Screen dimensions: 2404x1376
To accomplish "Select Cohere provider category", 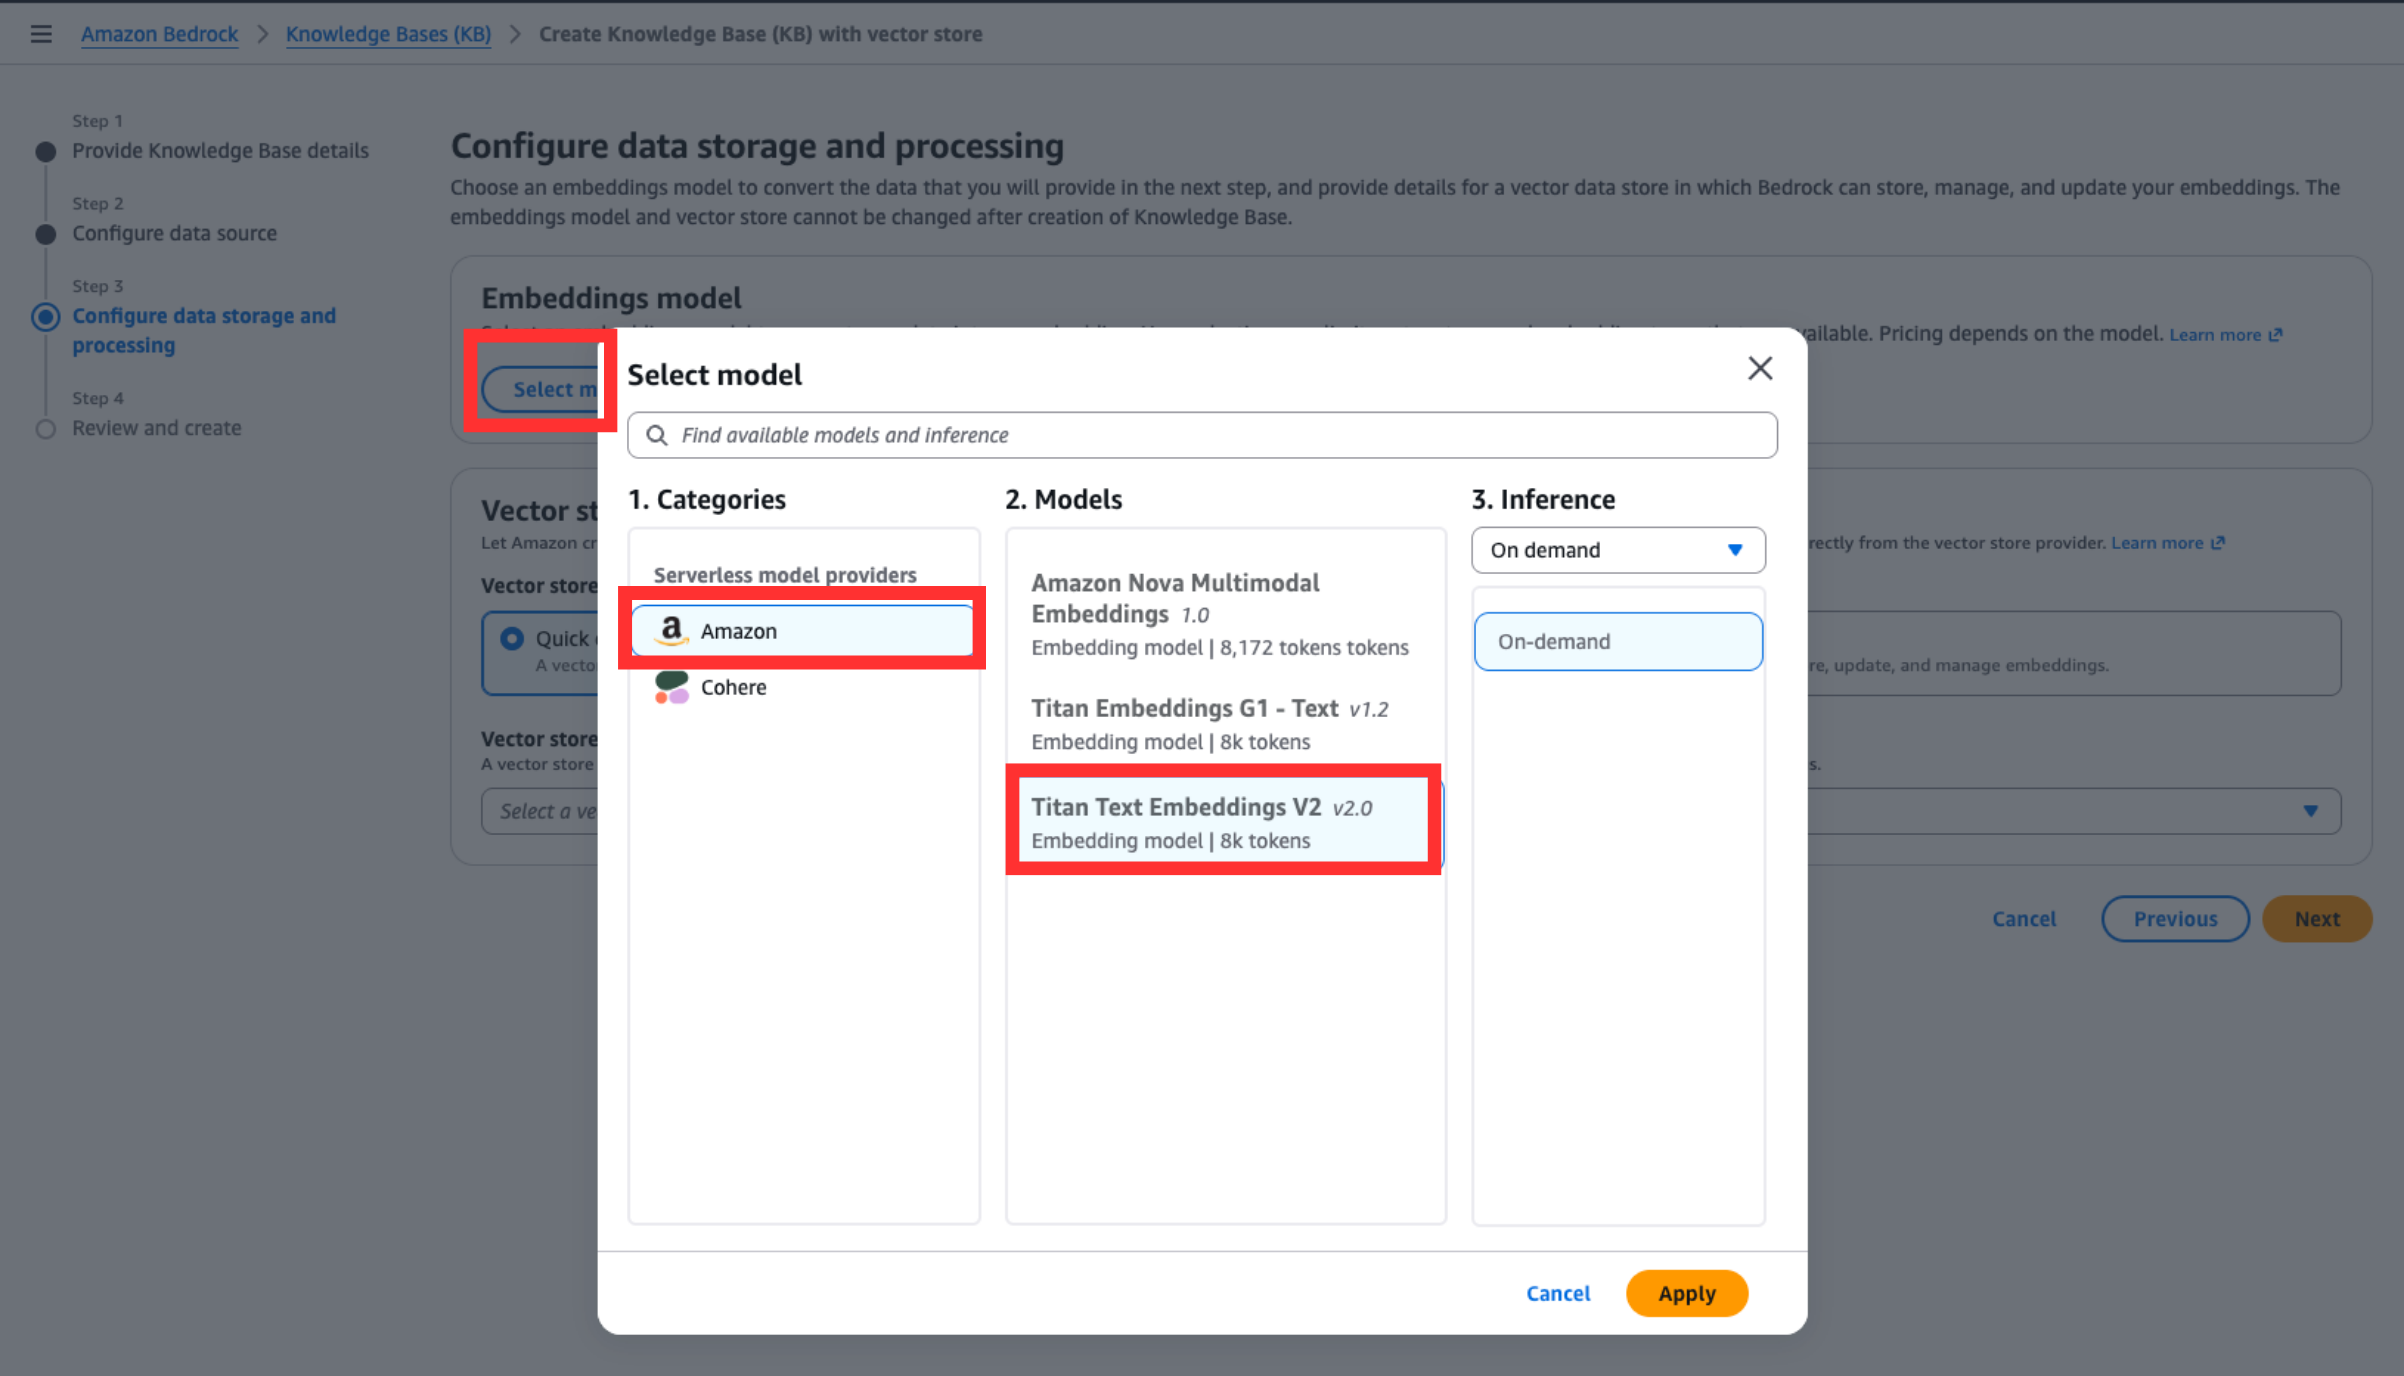I will pos(802,687).
